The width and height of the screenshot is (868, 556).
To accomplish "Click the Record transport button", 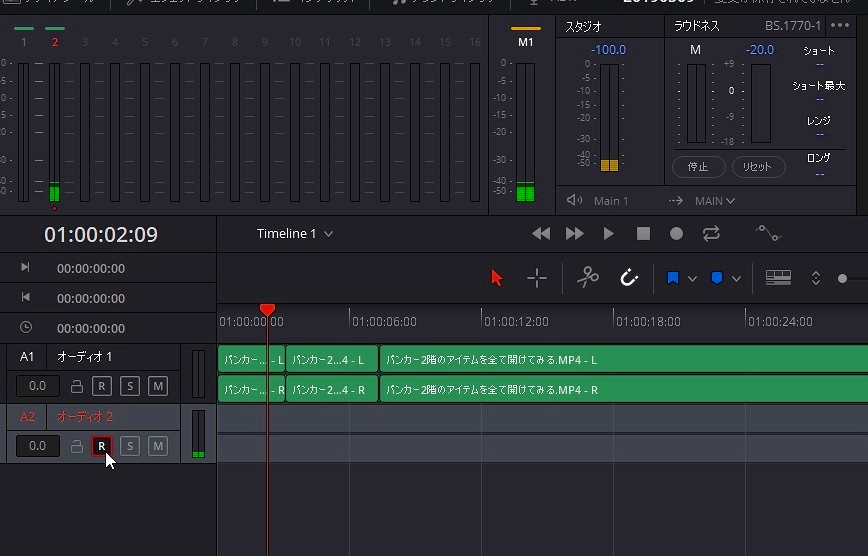I will tap(676, 233).
